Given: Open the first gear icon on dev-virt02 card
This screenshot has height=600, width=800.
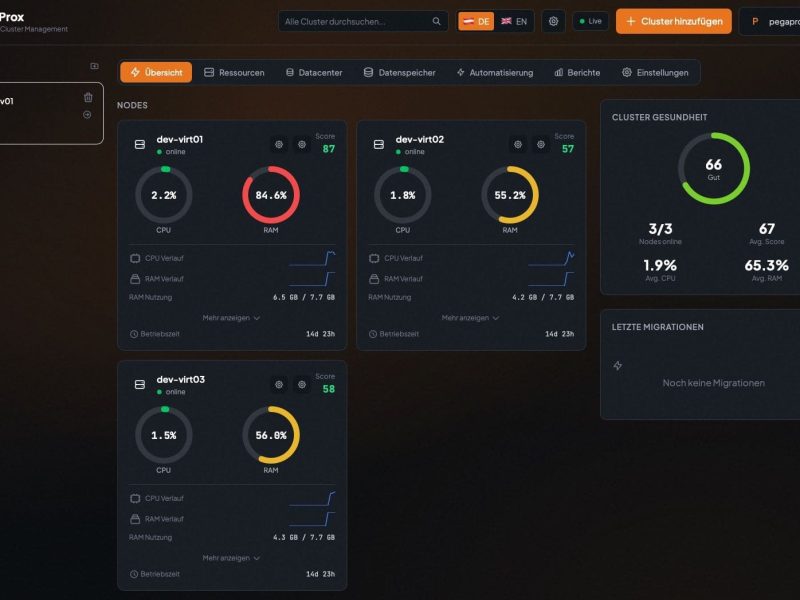Looking at the screenshot, I should click(x=516, y=144).
